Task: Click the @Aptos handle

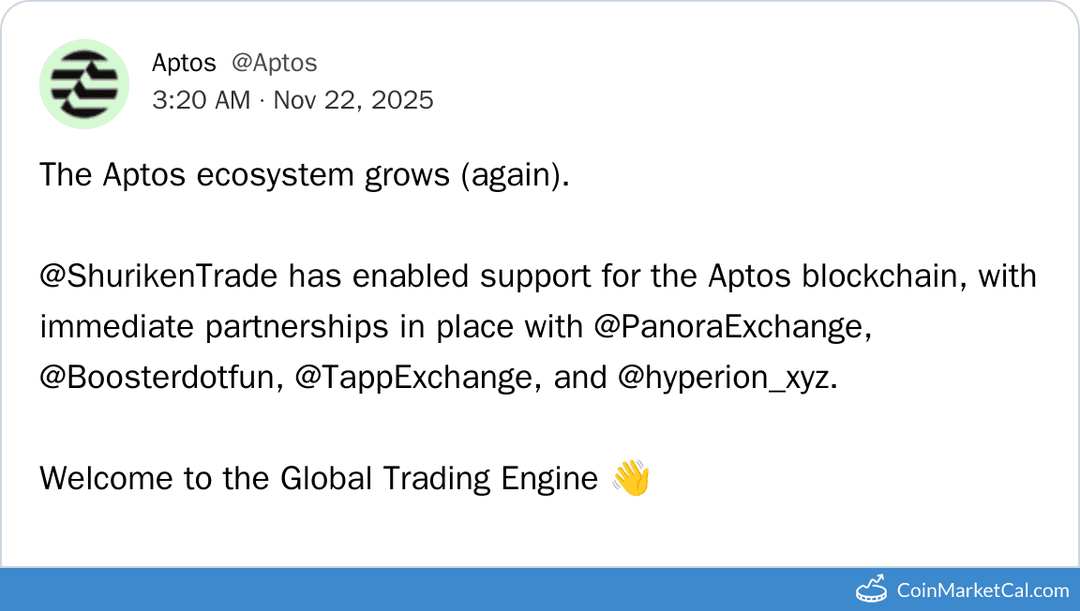Action: pyautogui.click(x=274, y=63)
